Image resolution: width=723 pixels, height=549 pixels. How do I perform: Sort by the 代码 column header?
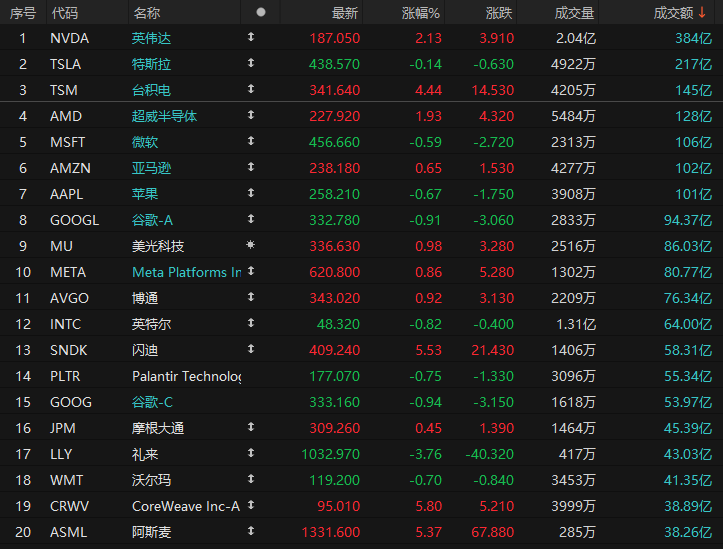pos(65,13)
